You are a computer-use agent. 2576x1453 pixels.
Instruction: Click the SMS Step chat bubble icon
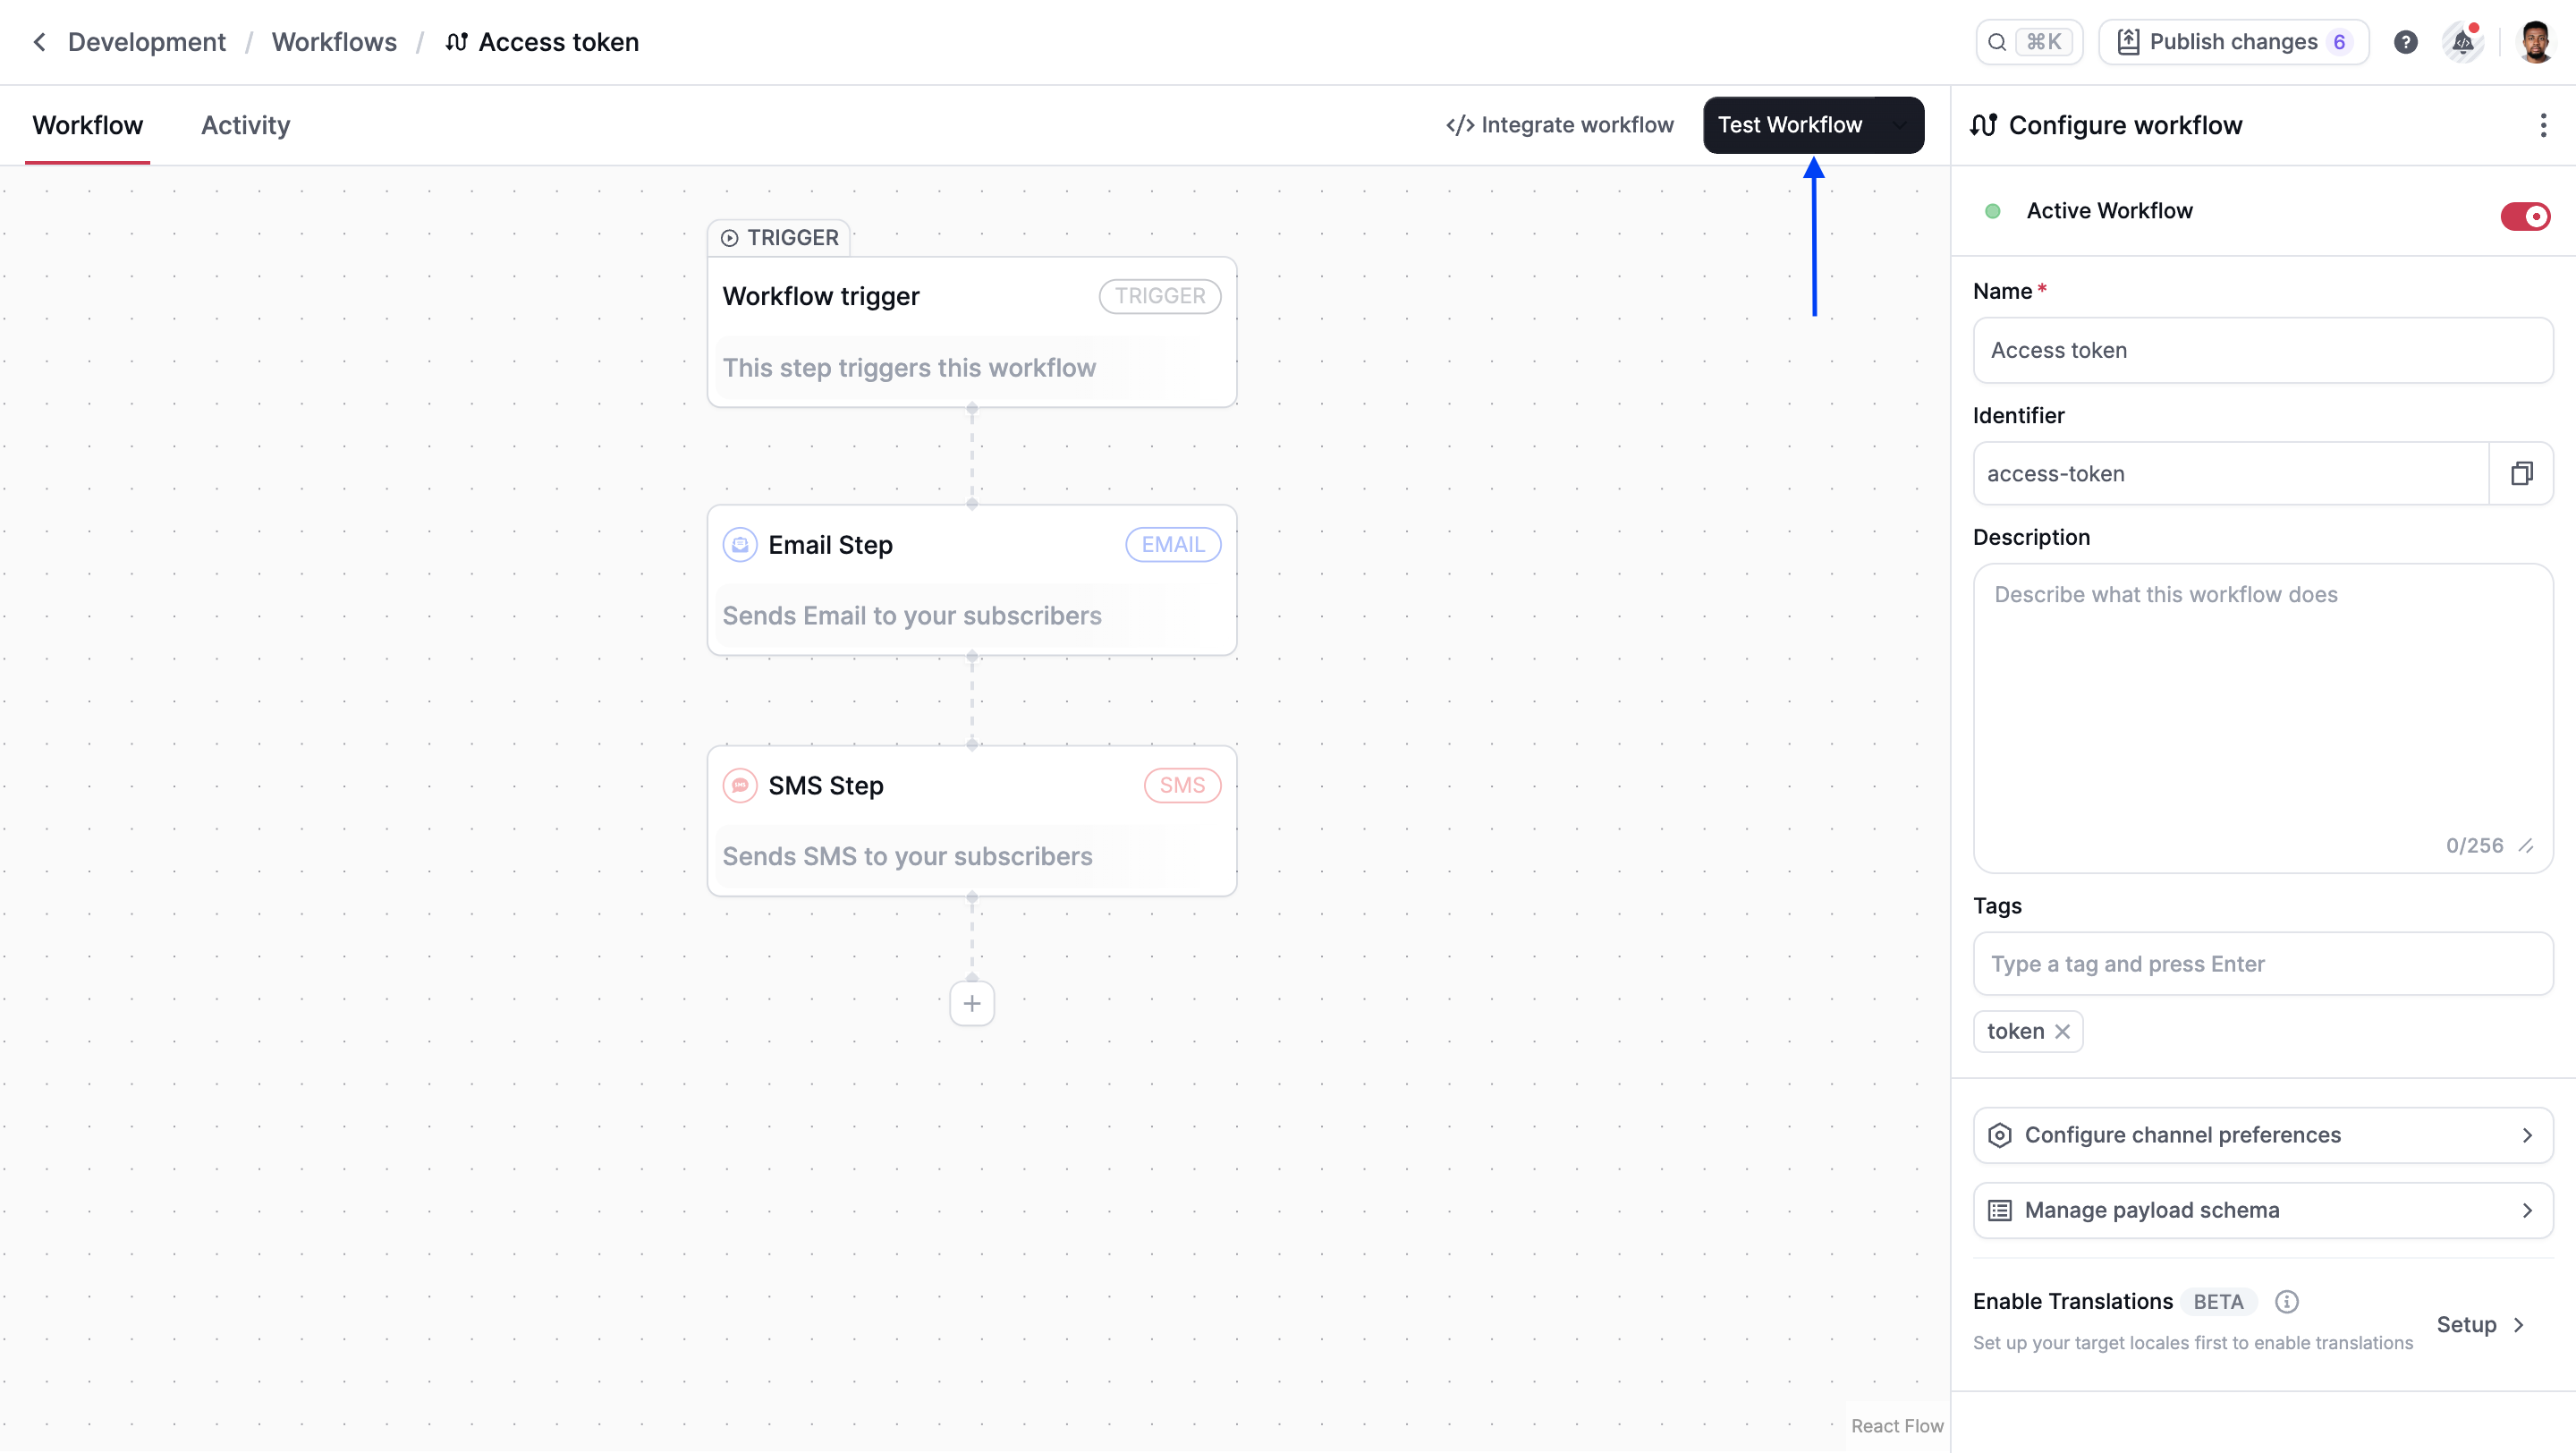[739, 785]
